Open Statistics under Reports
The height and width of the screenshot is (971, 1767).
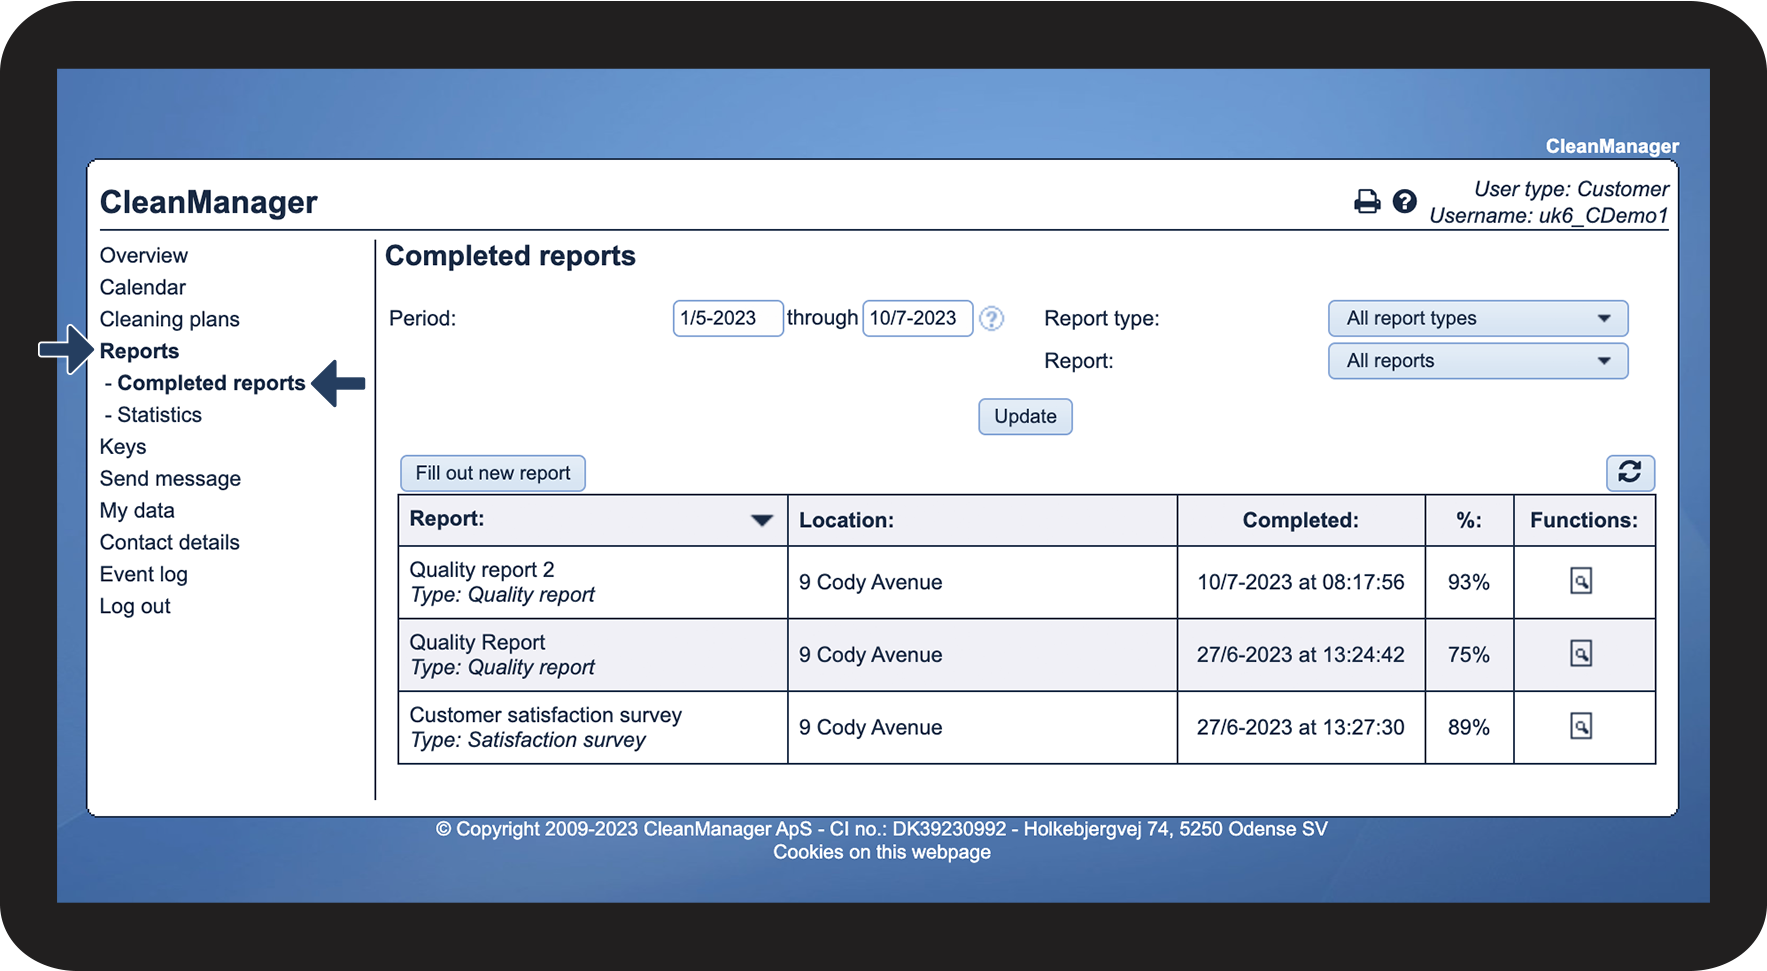[x=159, y=415]
